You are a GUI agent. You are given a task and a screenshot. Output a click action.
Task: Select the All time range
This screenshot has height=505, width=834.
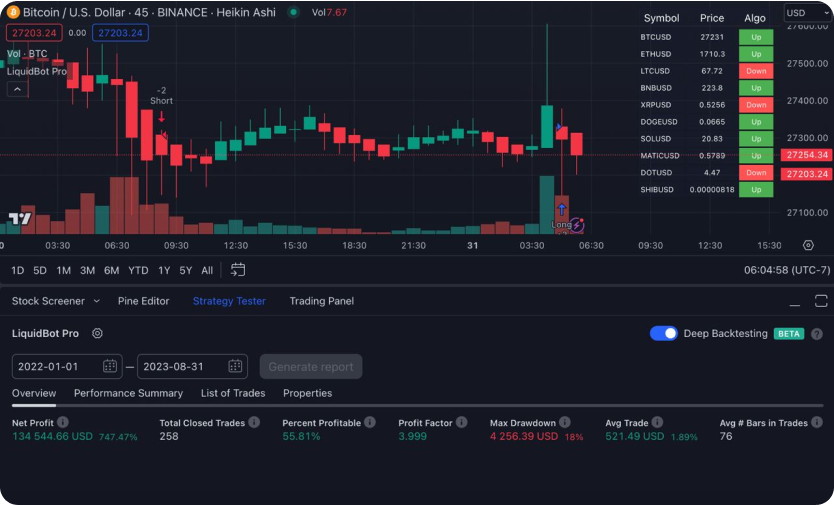click(x=207, y=270)
